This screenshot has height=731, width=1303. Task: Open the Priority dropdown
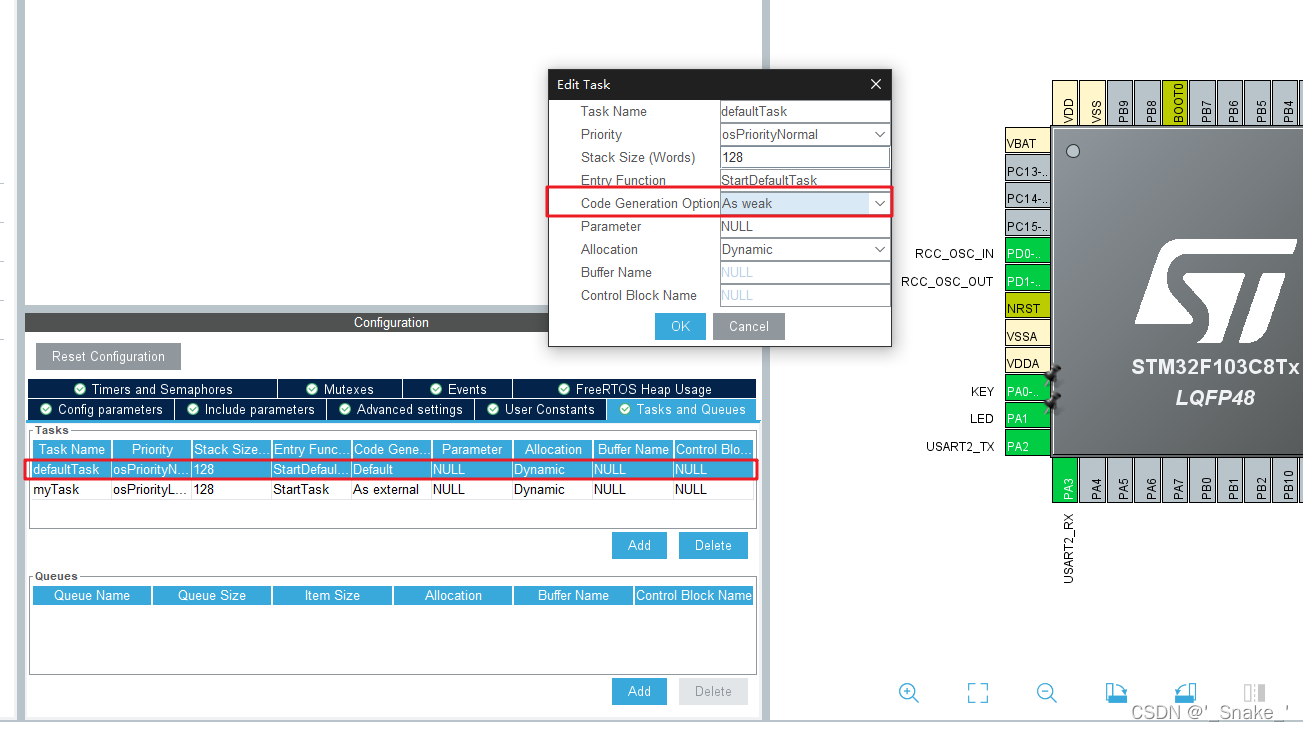coord(878,134)
